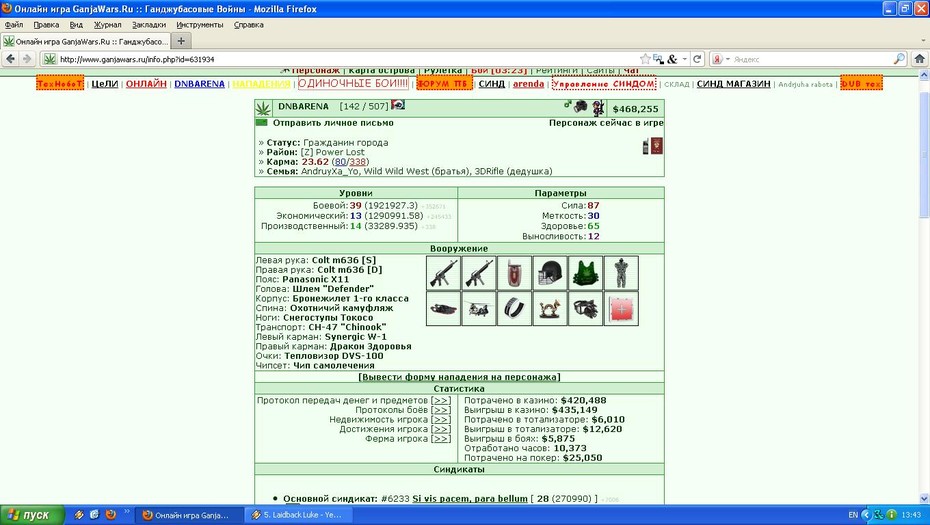Click the red self-healing chip icon

[x=621, y=308]
